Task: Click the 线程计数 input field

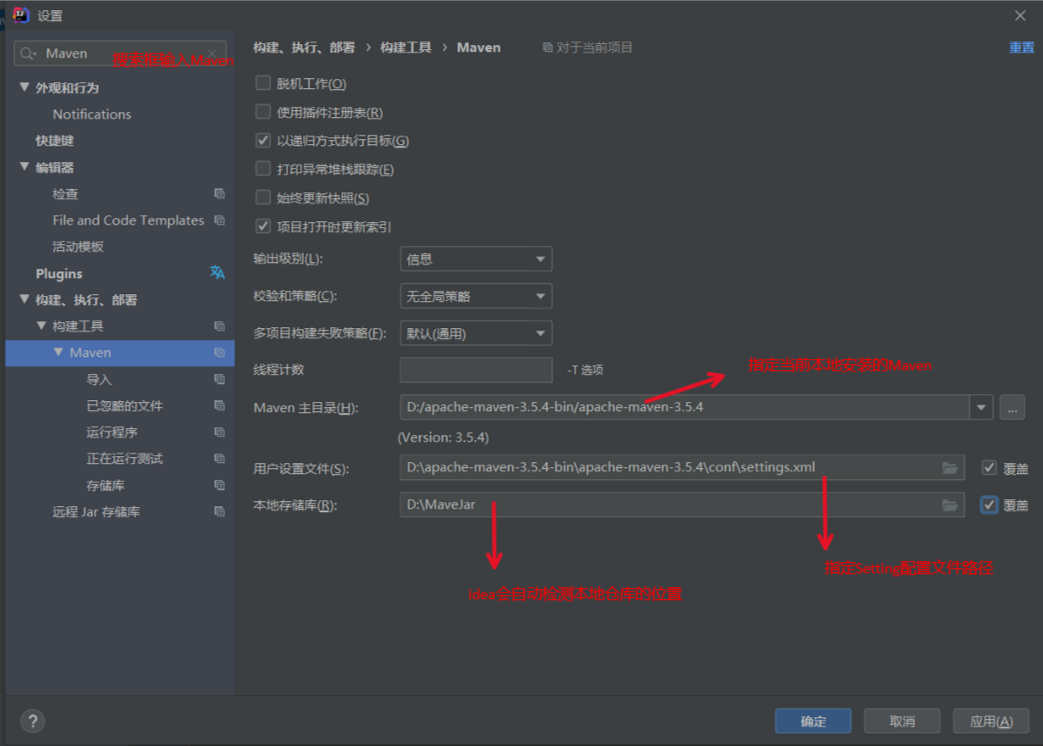Action: [476, 370]
